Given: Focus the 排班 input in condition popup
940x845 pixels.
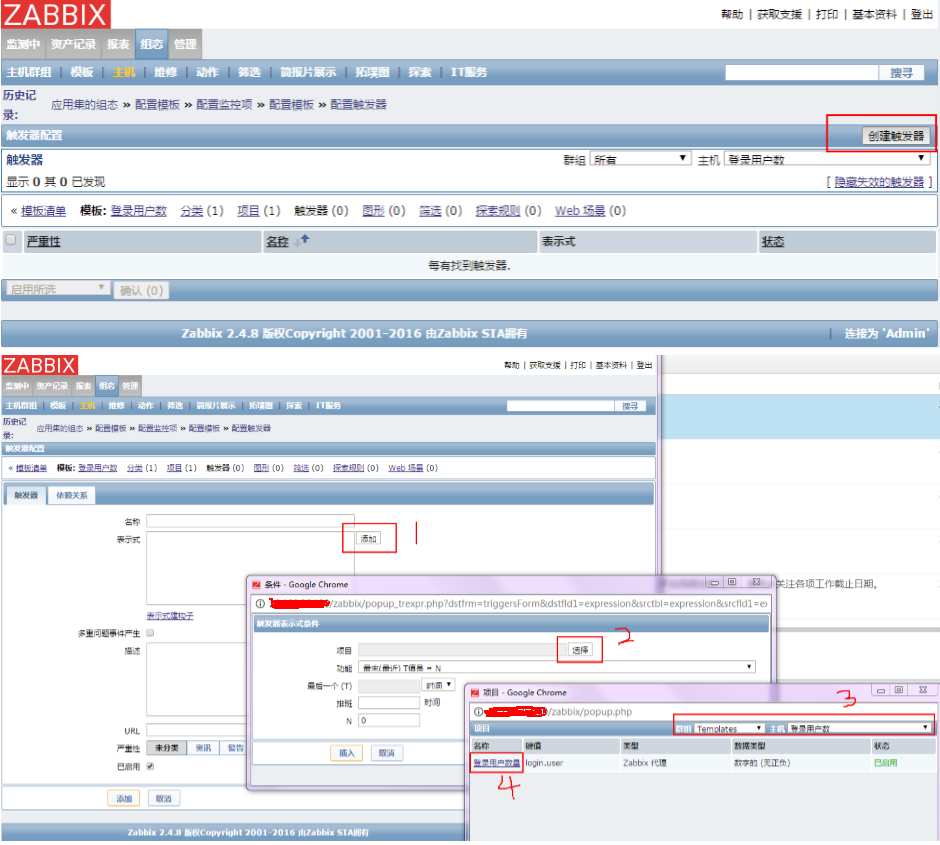Looking at the screenshot, I should (x=389, y=702).
